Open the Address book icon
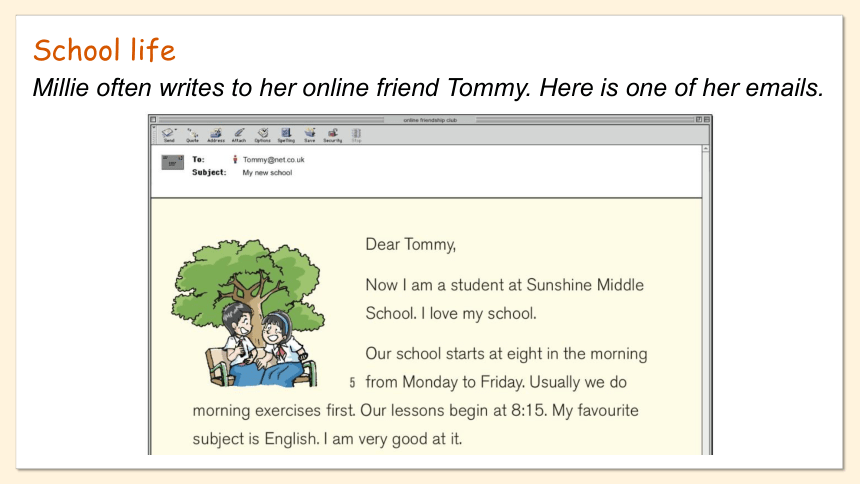 tap(216, 134)
